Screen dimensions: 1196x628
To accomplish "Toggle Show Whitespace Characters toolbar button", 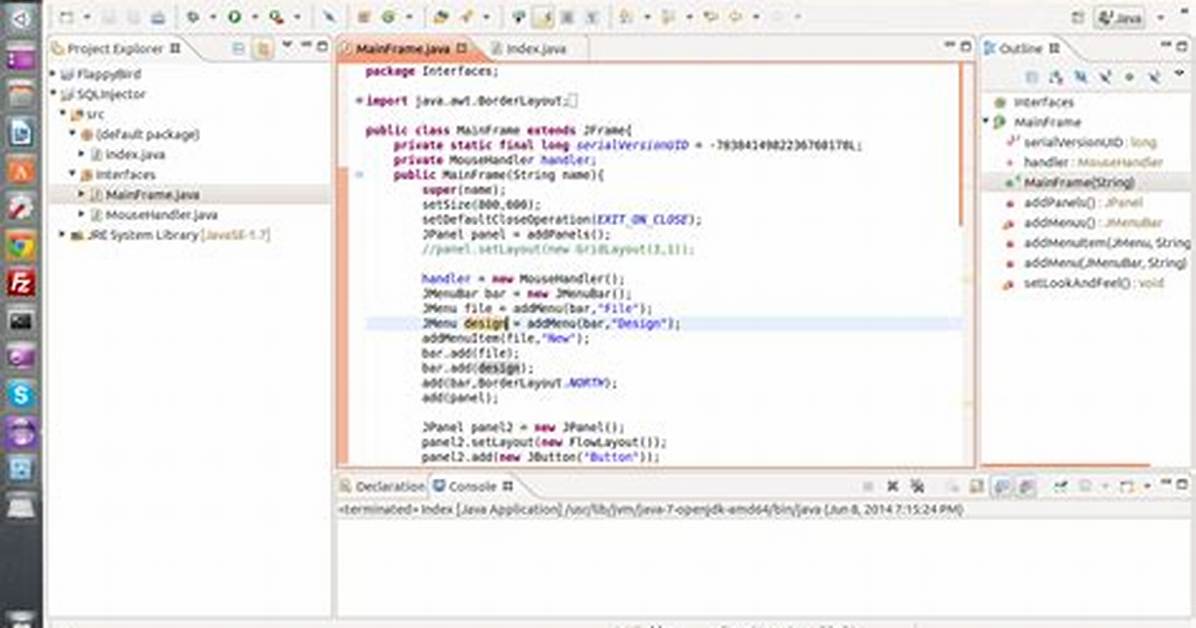I will (x=592, y=17).
